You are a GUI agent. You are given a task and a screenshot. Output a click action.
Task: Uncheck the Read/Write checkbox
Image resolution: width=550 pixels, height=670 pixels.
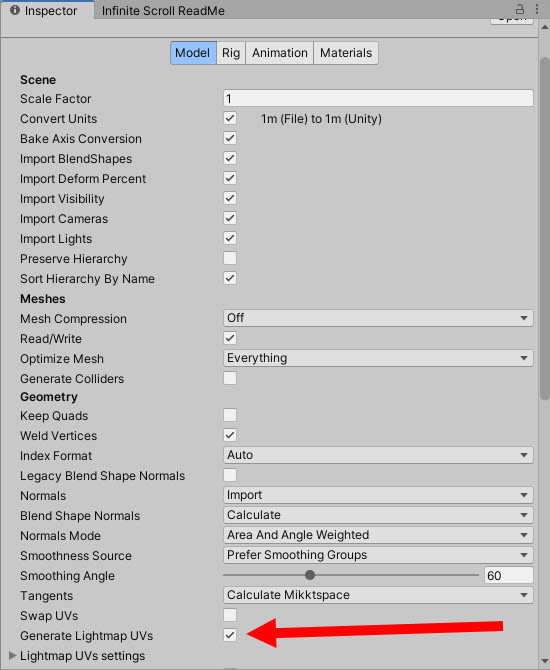tap(230, 338)
